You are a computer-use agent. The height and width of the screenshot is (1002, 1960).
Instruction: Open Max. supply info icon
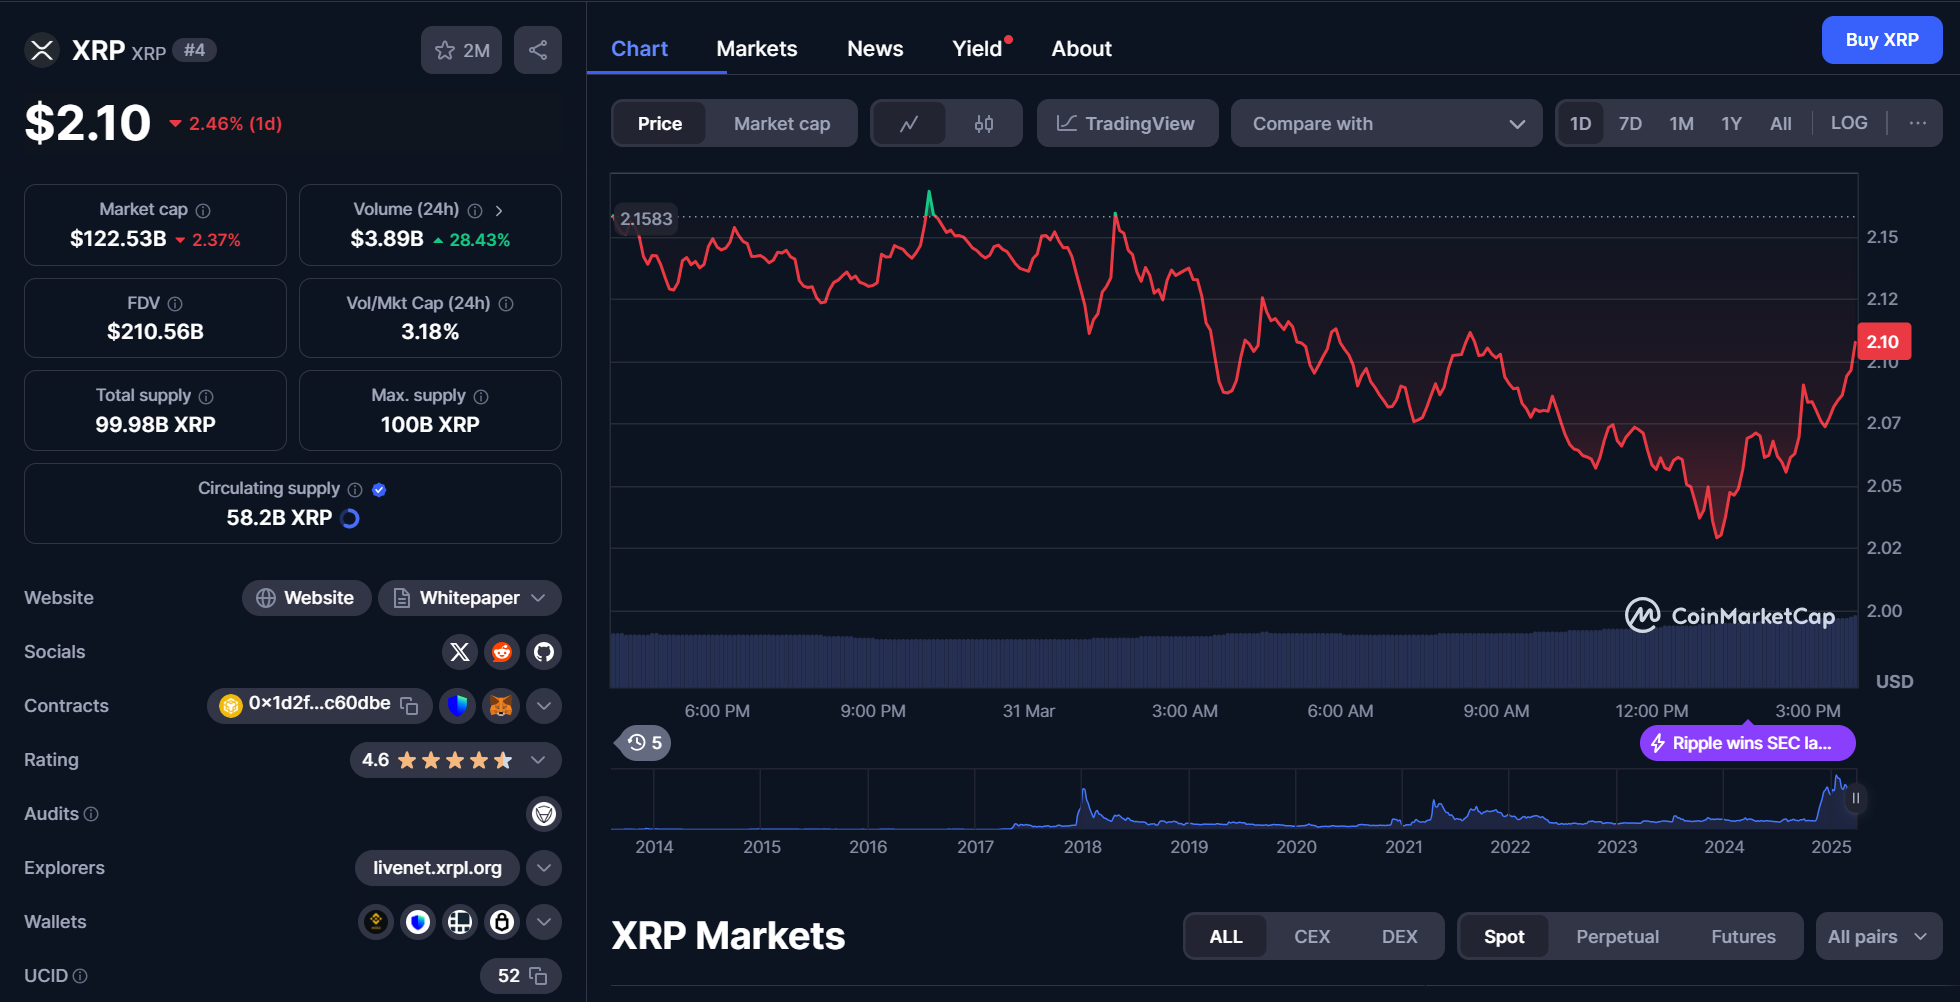pyautogui.click(x=481, y=396)
